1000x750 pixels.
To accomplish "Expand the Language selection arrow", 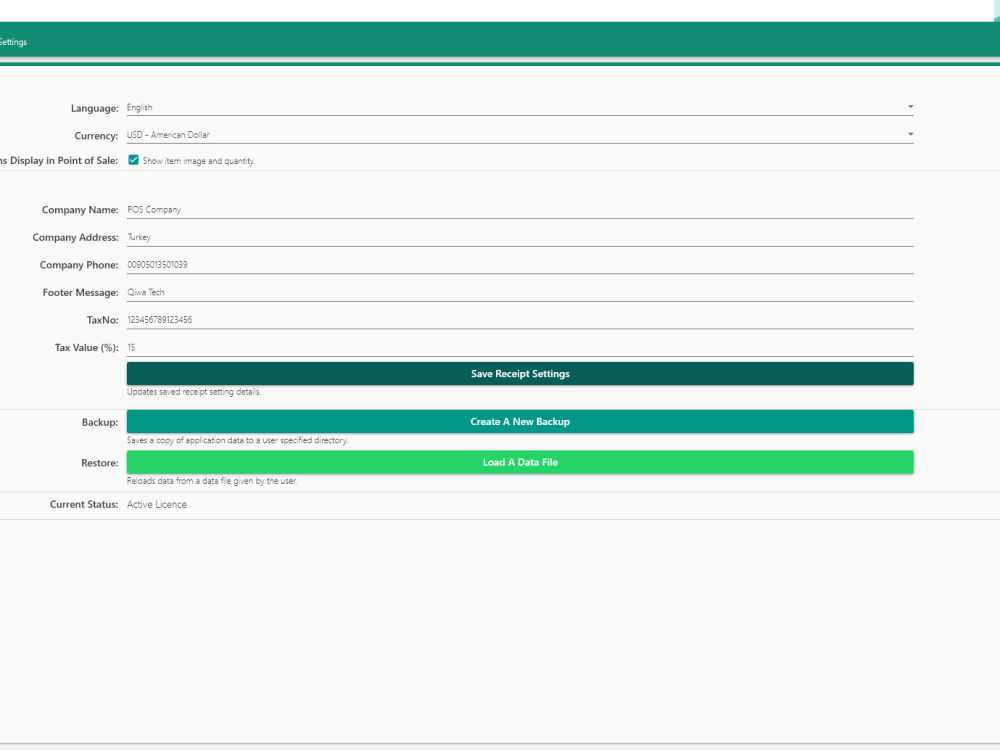I will click(909, 106).
